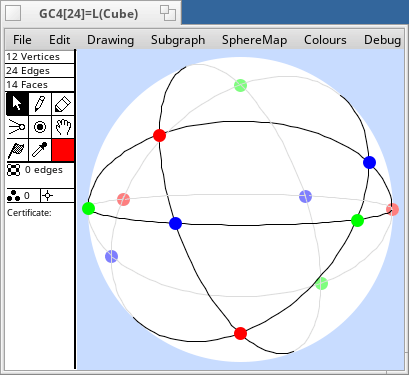Screen dimensions: 409x375
Task: Select the arrow pointer tool
Action: 17,104
